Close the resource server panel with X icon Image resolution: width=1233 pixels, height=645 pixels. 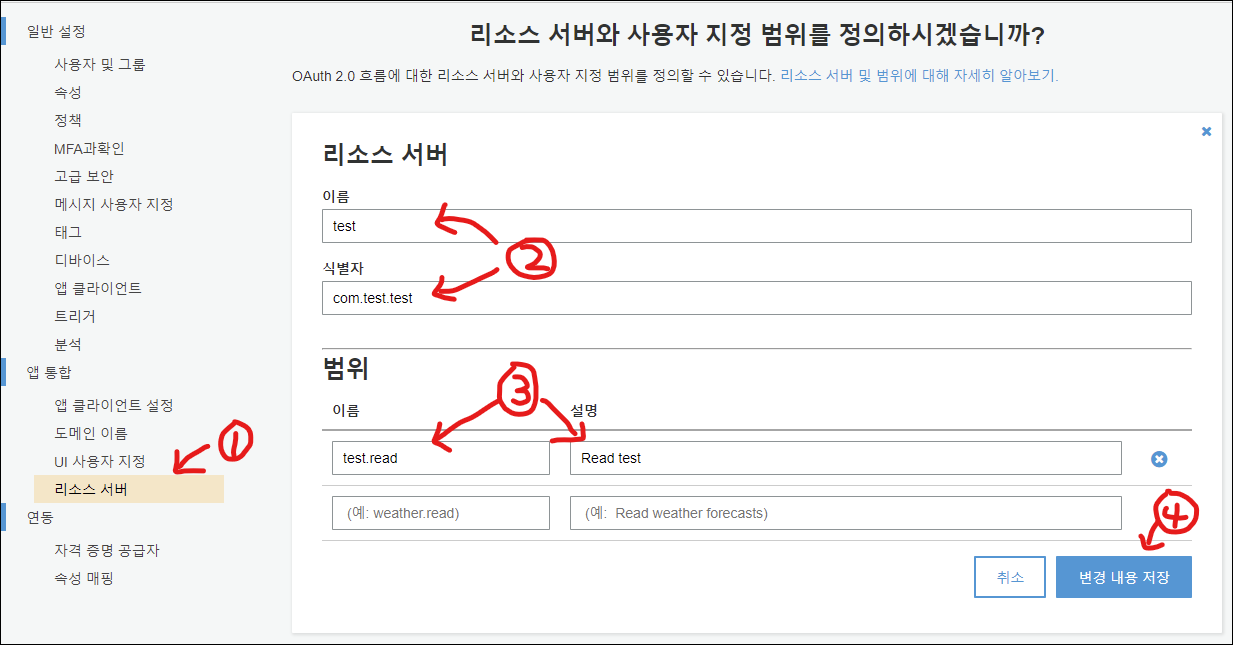1206,131
